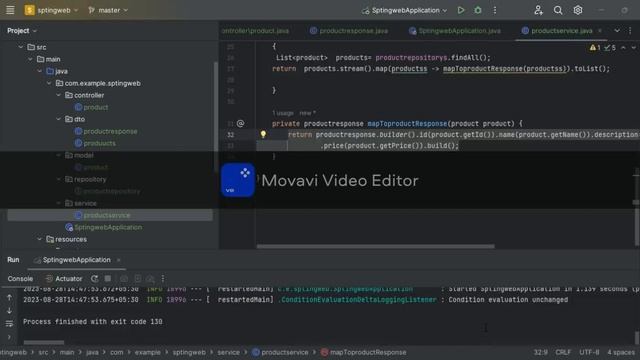640x360 pixels.
Task: Open editor tabs options menu
Action: pos(630,31)
